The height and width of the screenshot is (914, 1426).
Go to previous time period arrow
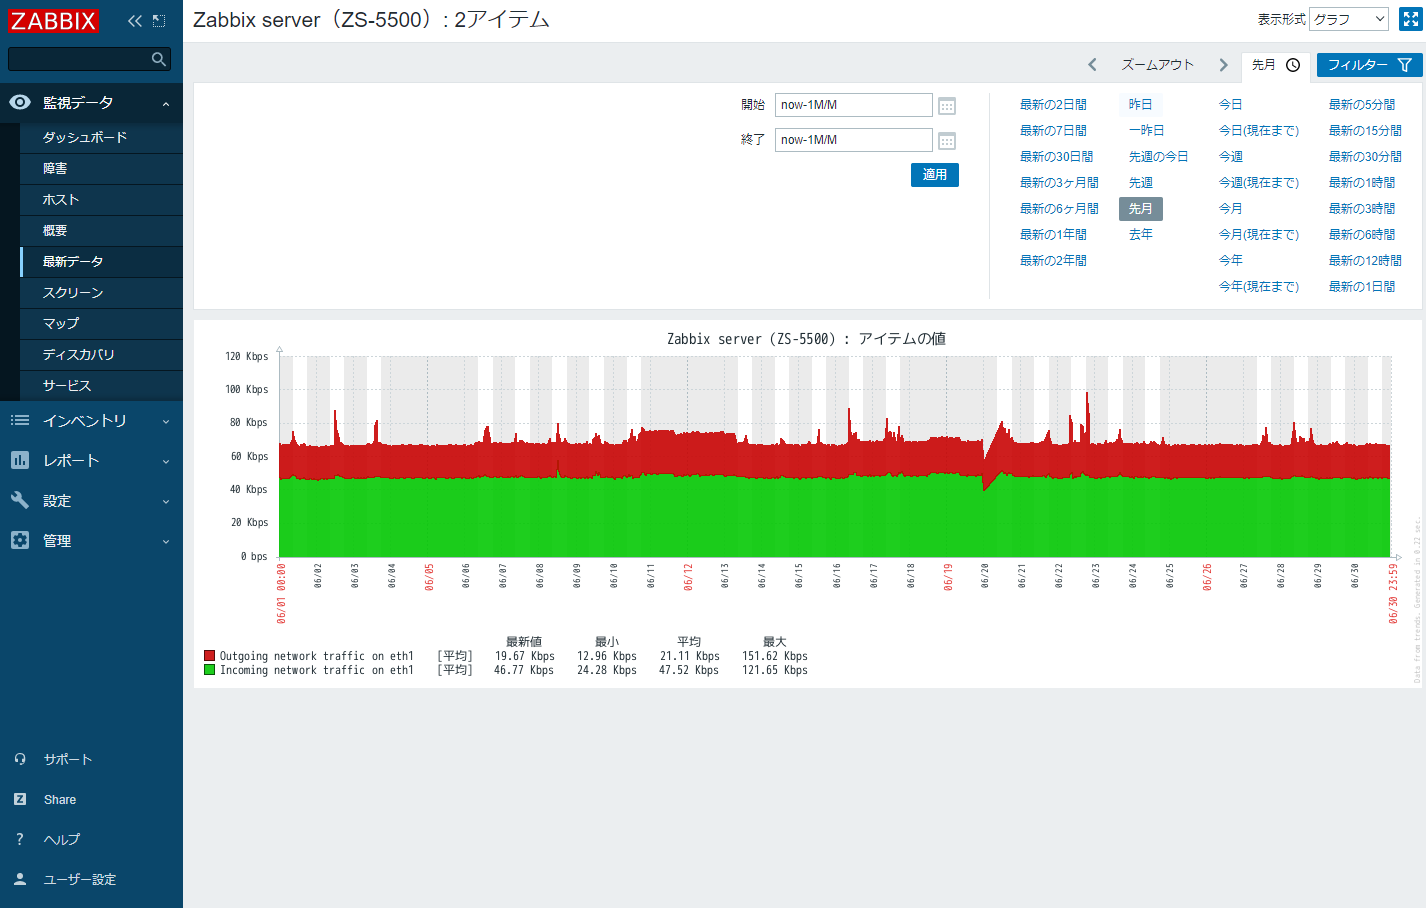(x=1092, y=65)
